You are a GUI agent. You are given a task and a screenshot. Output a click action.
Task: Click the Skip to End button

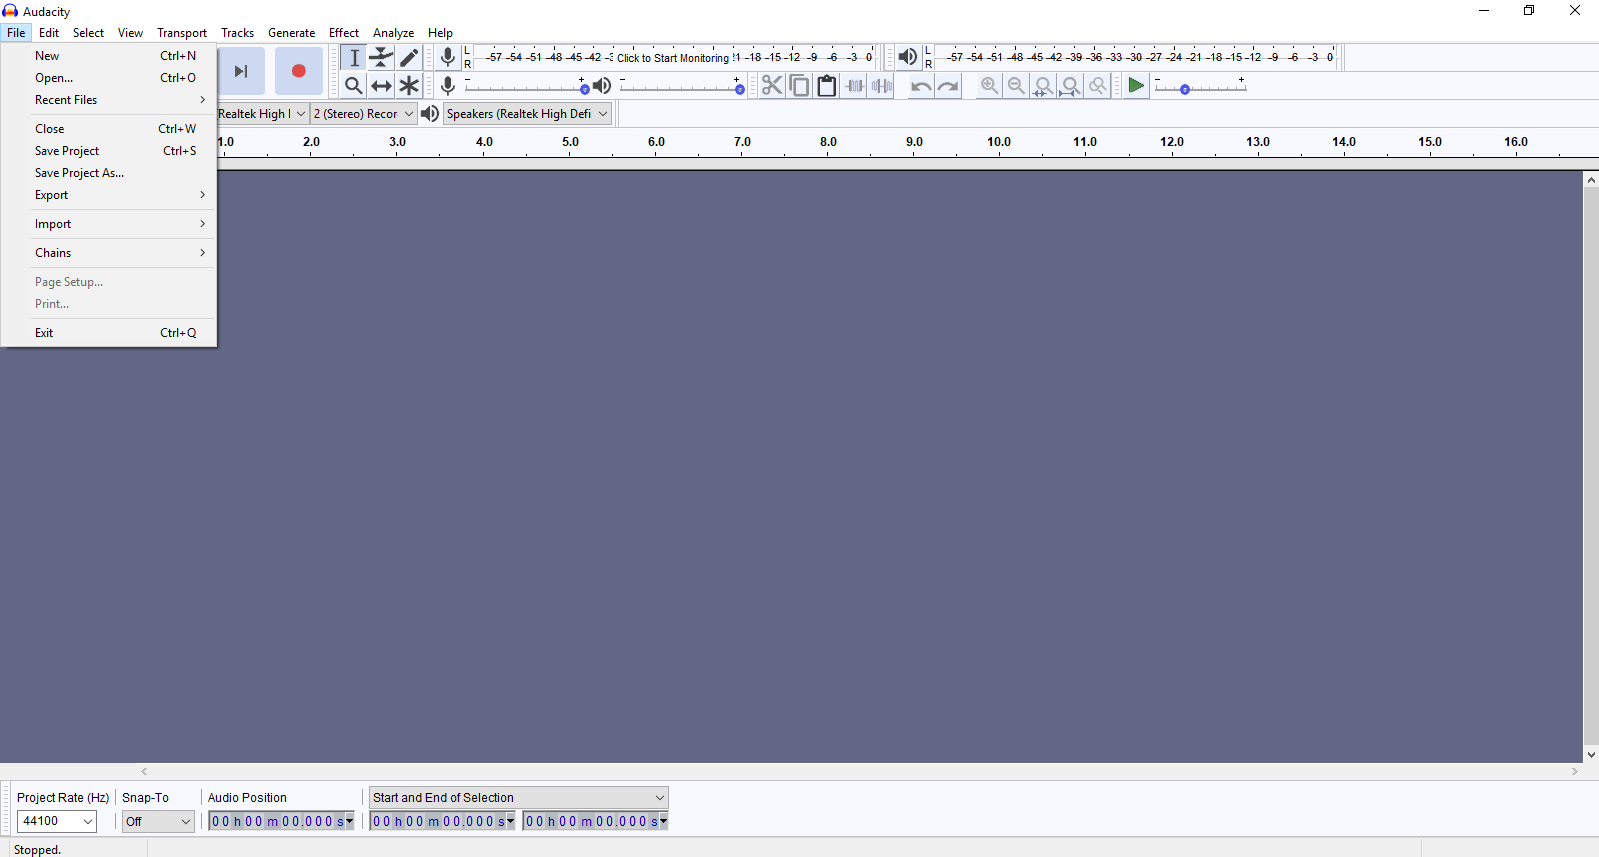pos(241,71)
